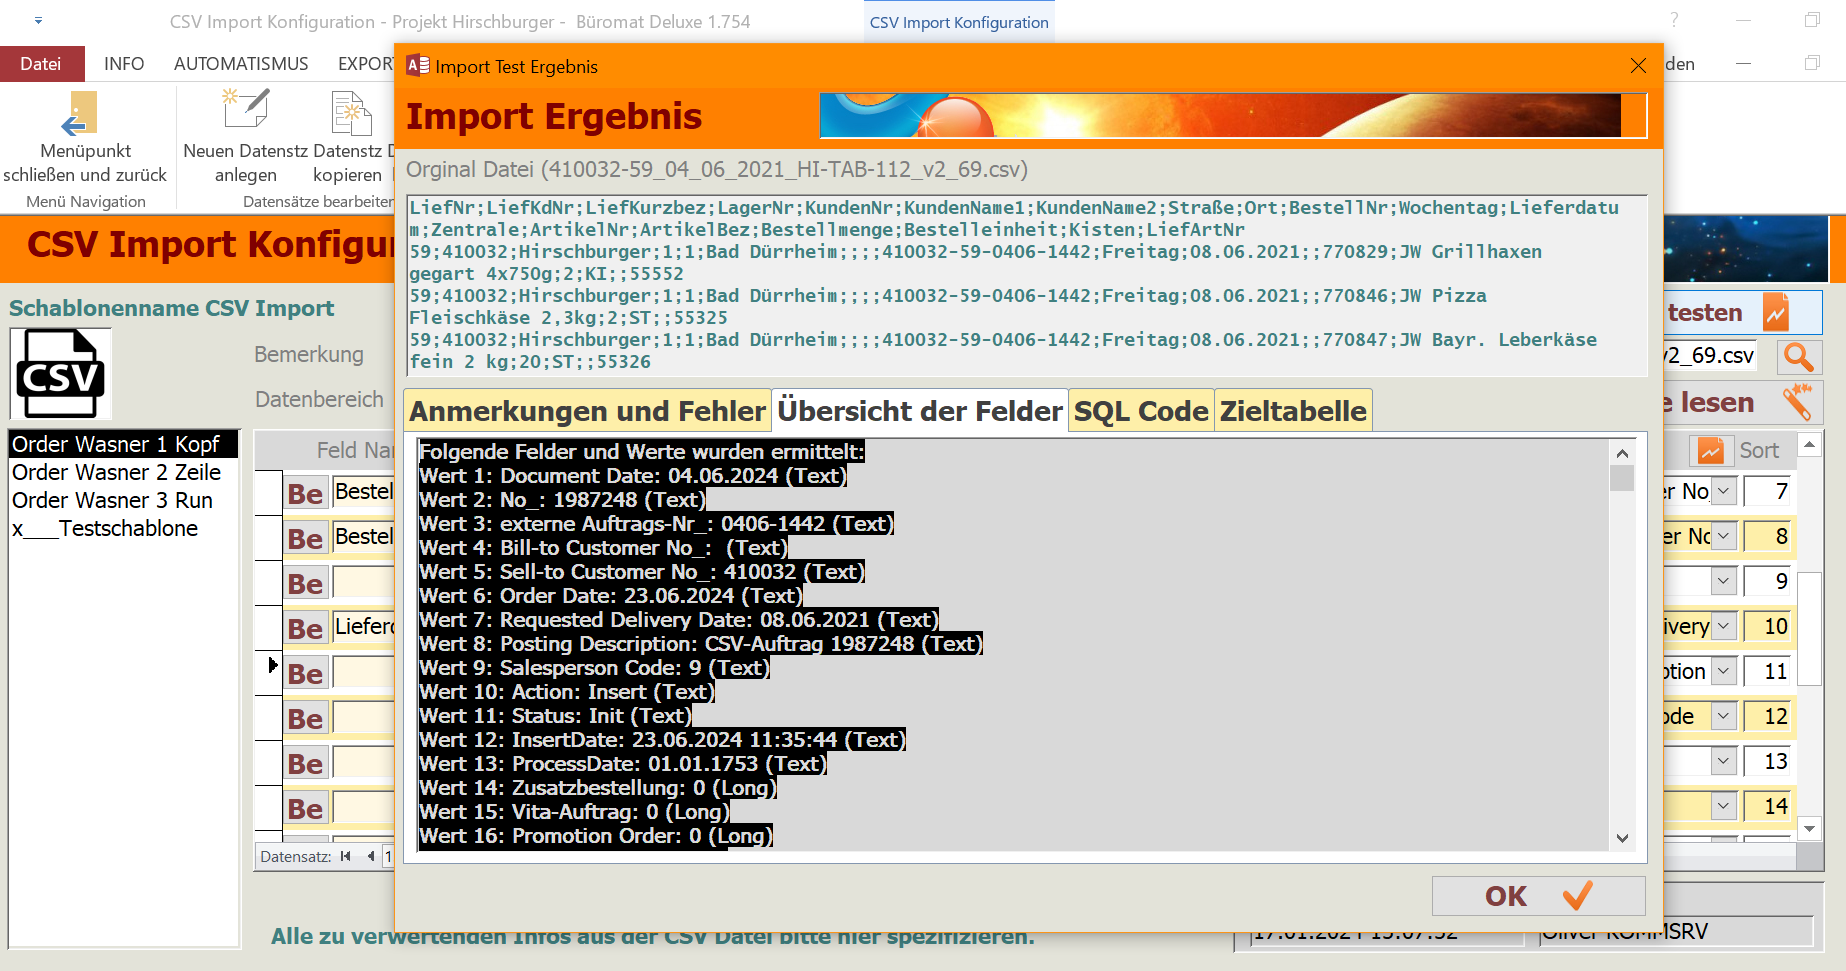Screen dimensions: 1846x971
Task: Click the Neuen Datensatz anlegen icon
Action: pos(246,110)
